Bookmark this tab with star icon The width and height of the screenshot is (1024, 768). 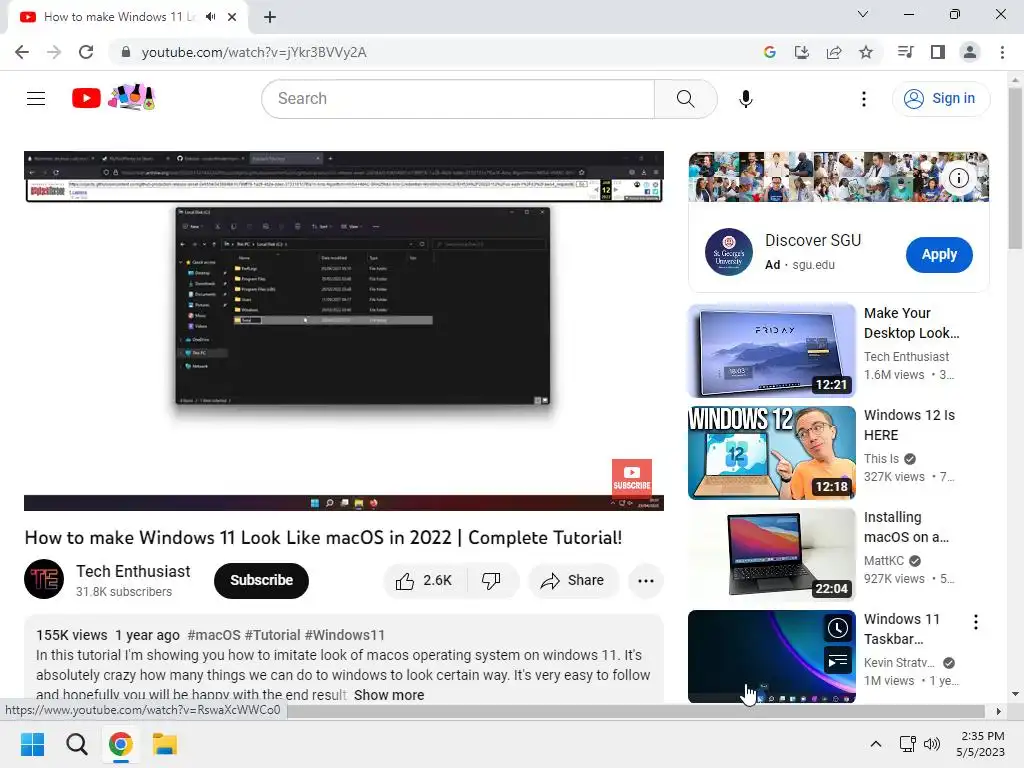(866, 52)
